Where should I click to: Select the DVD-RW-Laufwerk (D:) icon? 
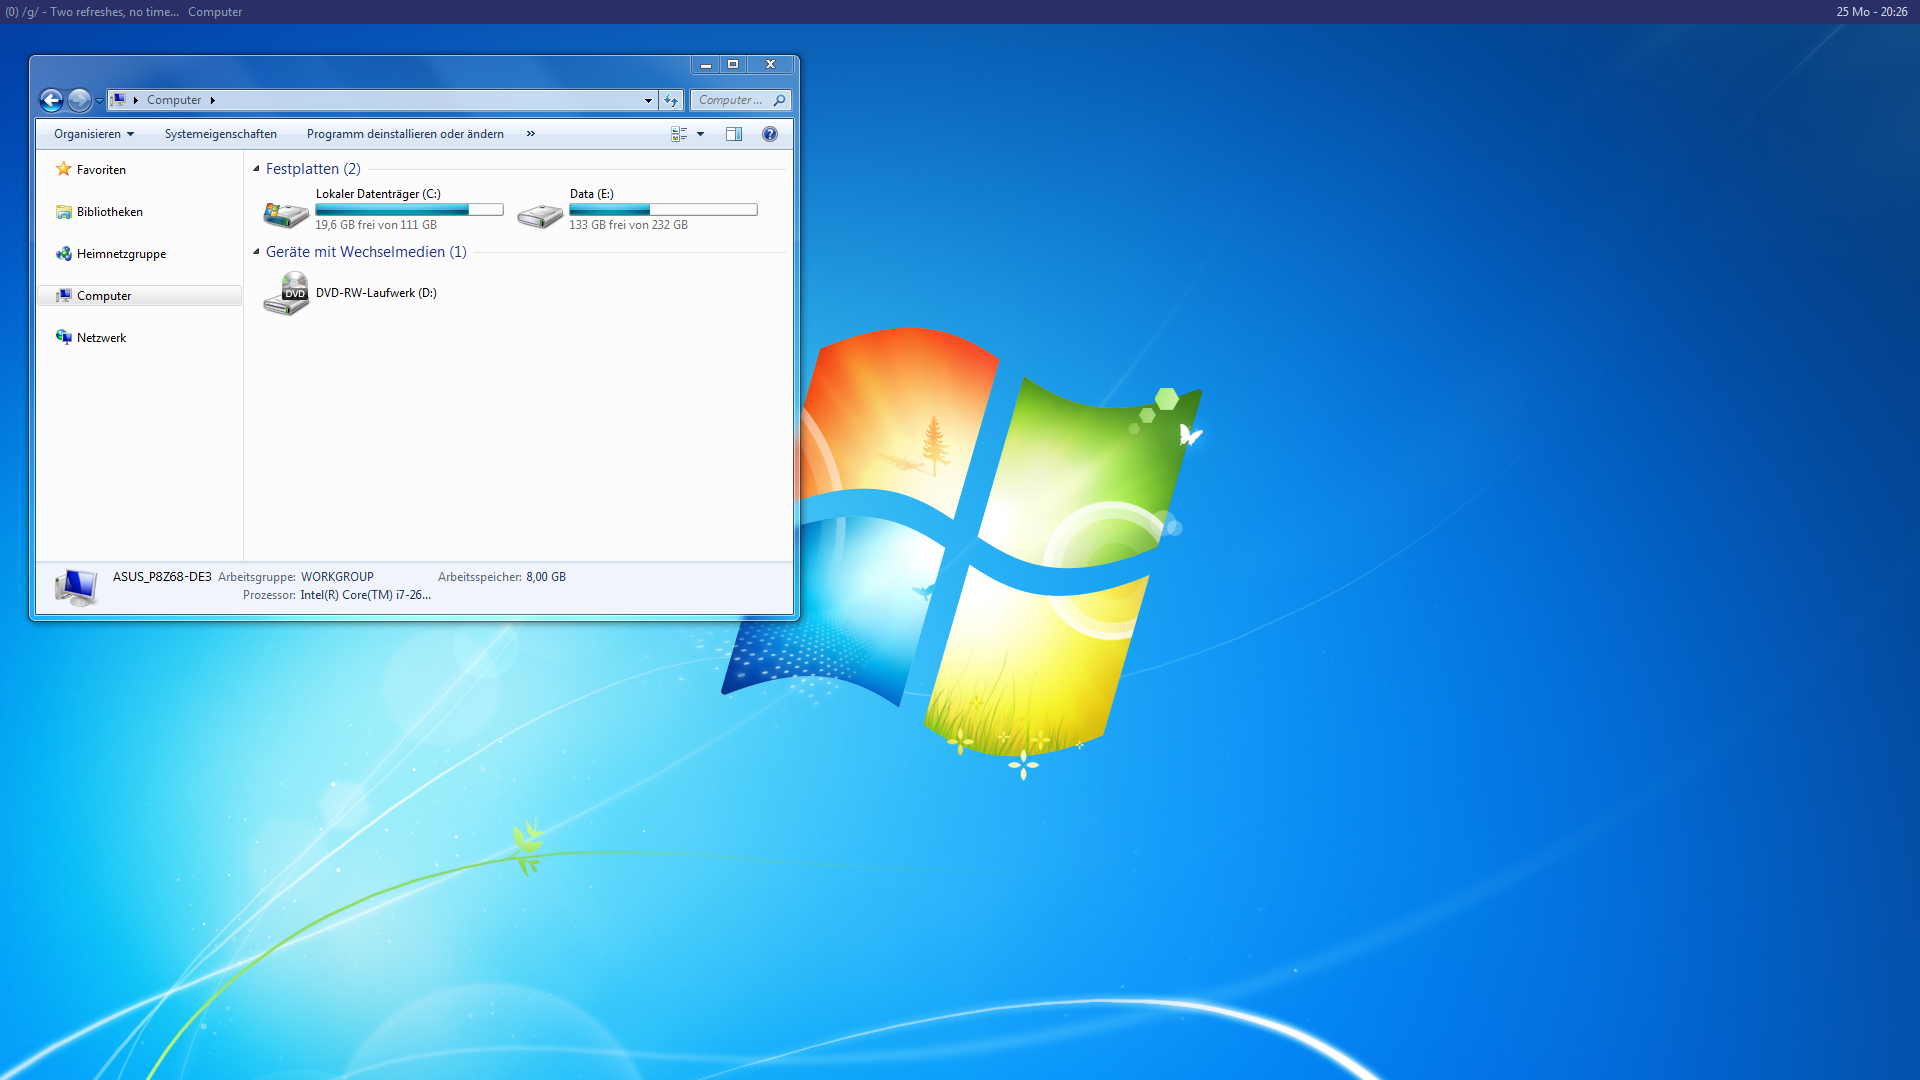point(286,294)
